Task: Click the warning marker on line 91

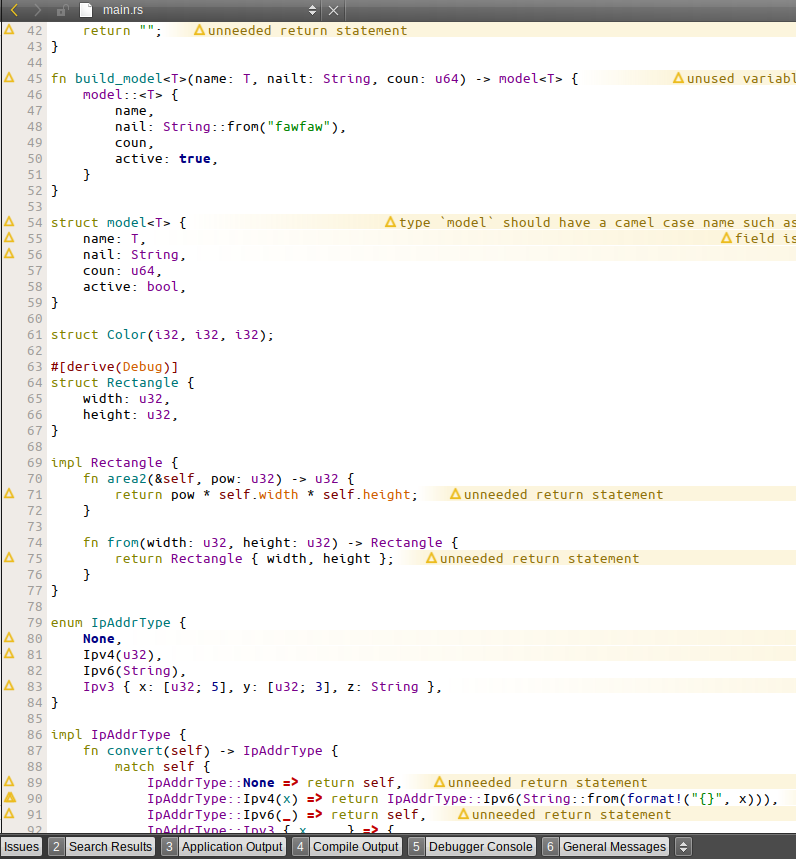Action: 9,814
